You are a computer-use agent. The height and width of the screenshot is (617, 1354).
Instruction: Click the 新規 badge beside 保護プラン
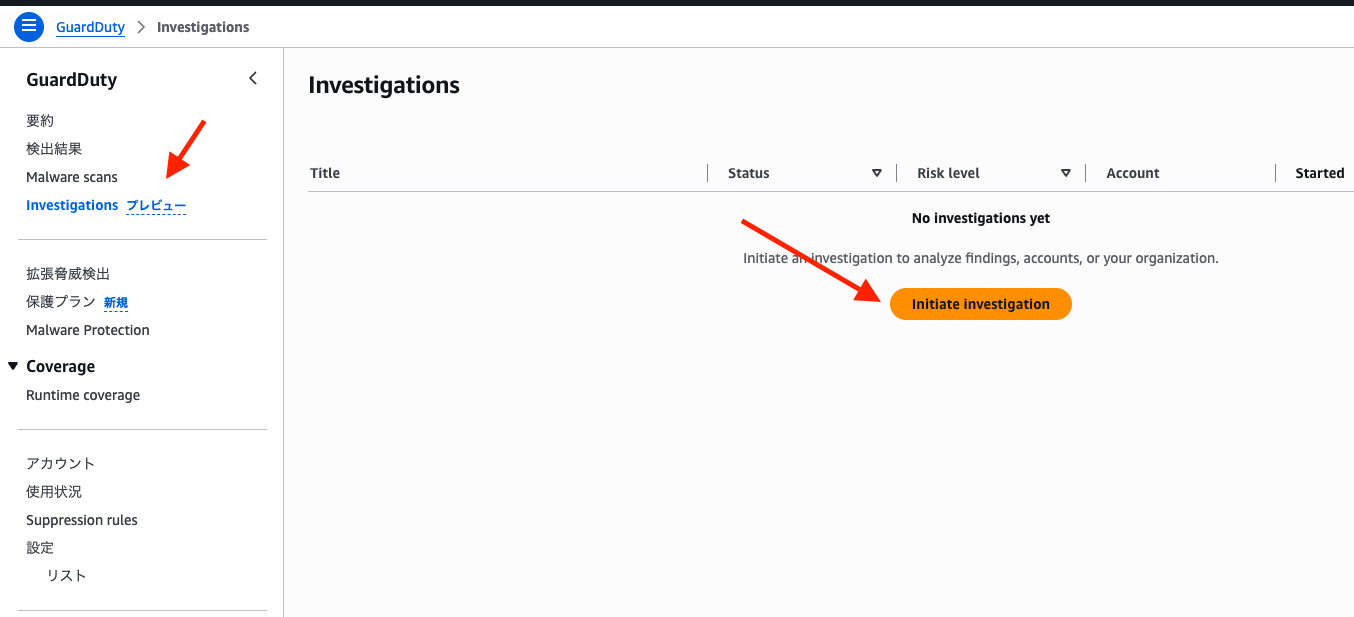pos(116,303)
